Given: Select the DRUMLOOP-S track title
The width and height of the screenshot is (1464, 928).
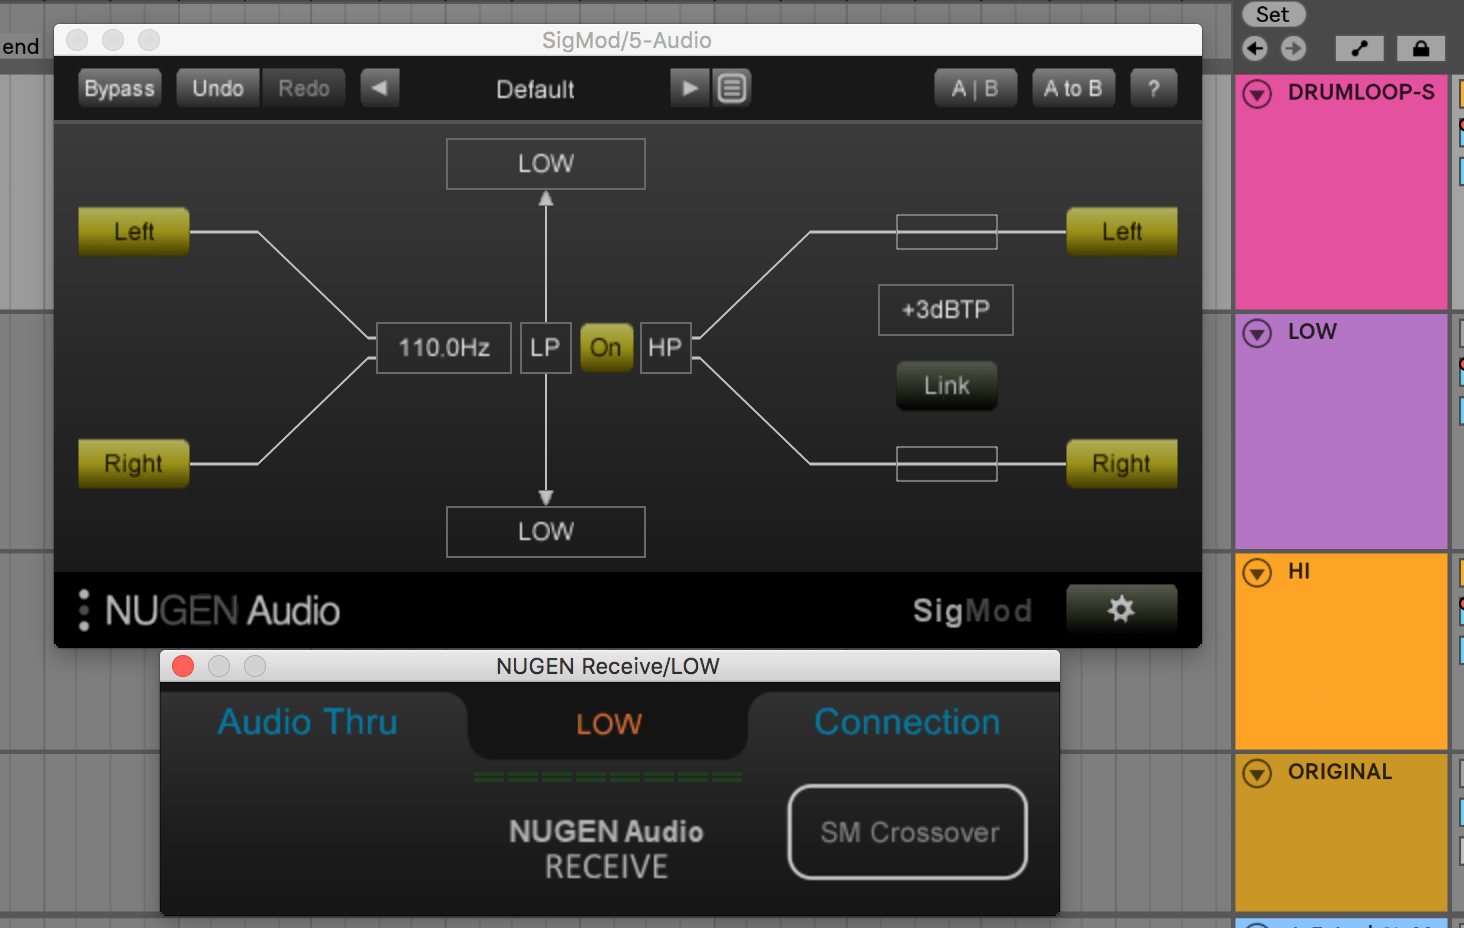Looking at the screenshot, I should (1361, 92).
